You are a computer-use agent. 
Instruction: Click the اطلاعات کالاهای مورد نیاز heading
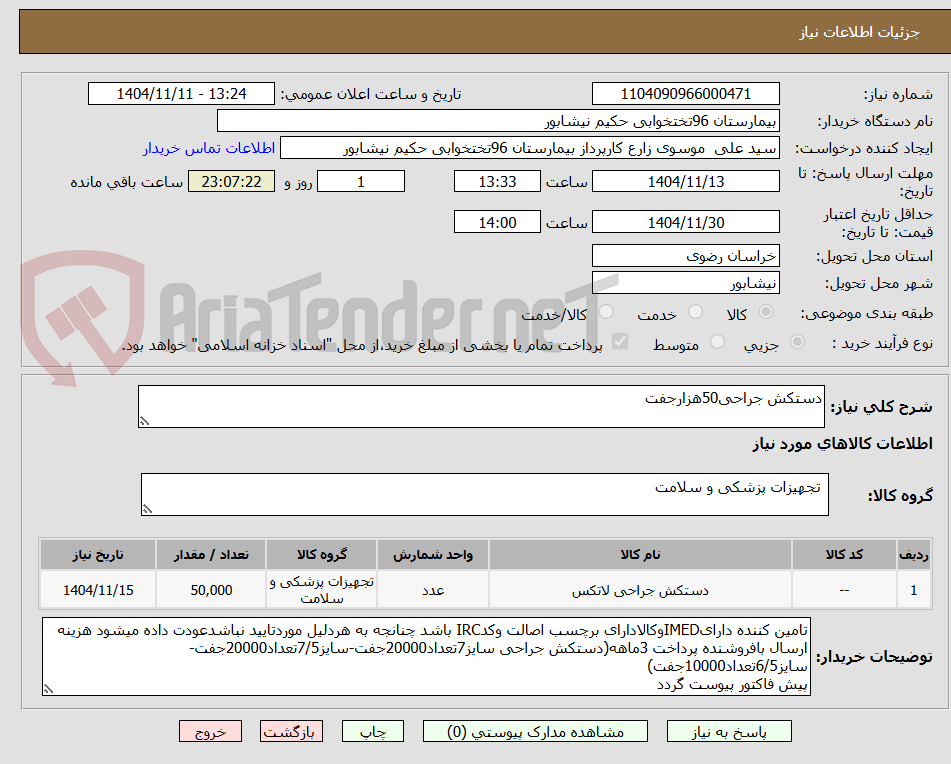point(842,444)
